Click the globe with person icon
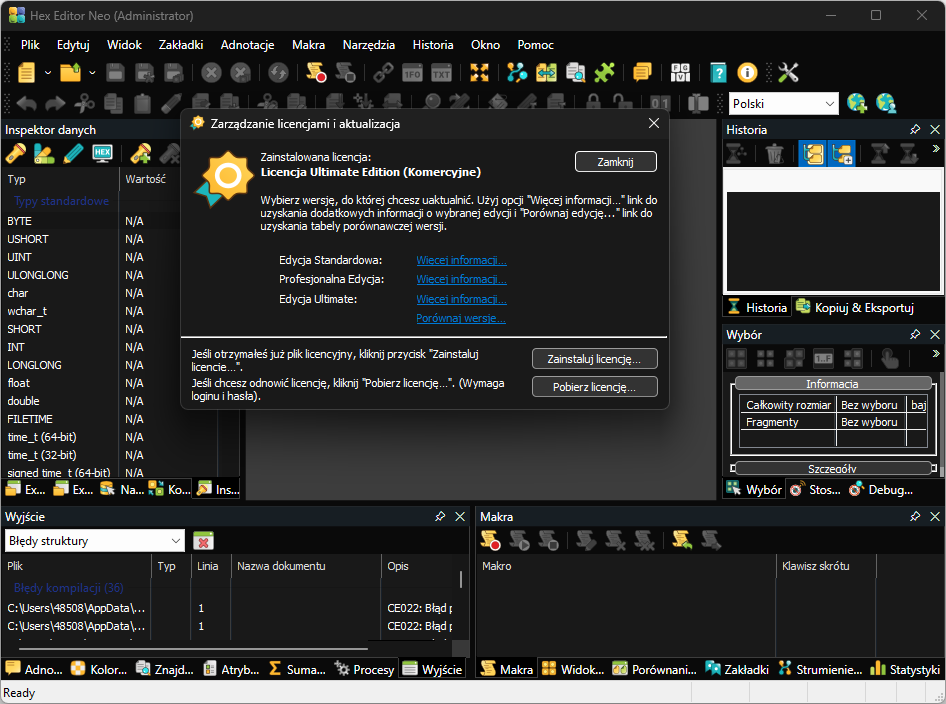 tap(886, 104)
